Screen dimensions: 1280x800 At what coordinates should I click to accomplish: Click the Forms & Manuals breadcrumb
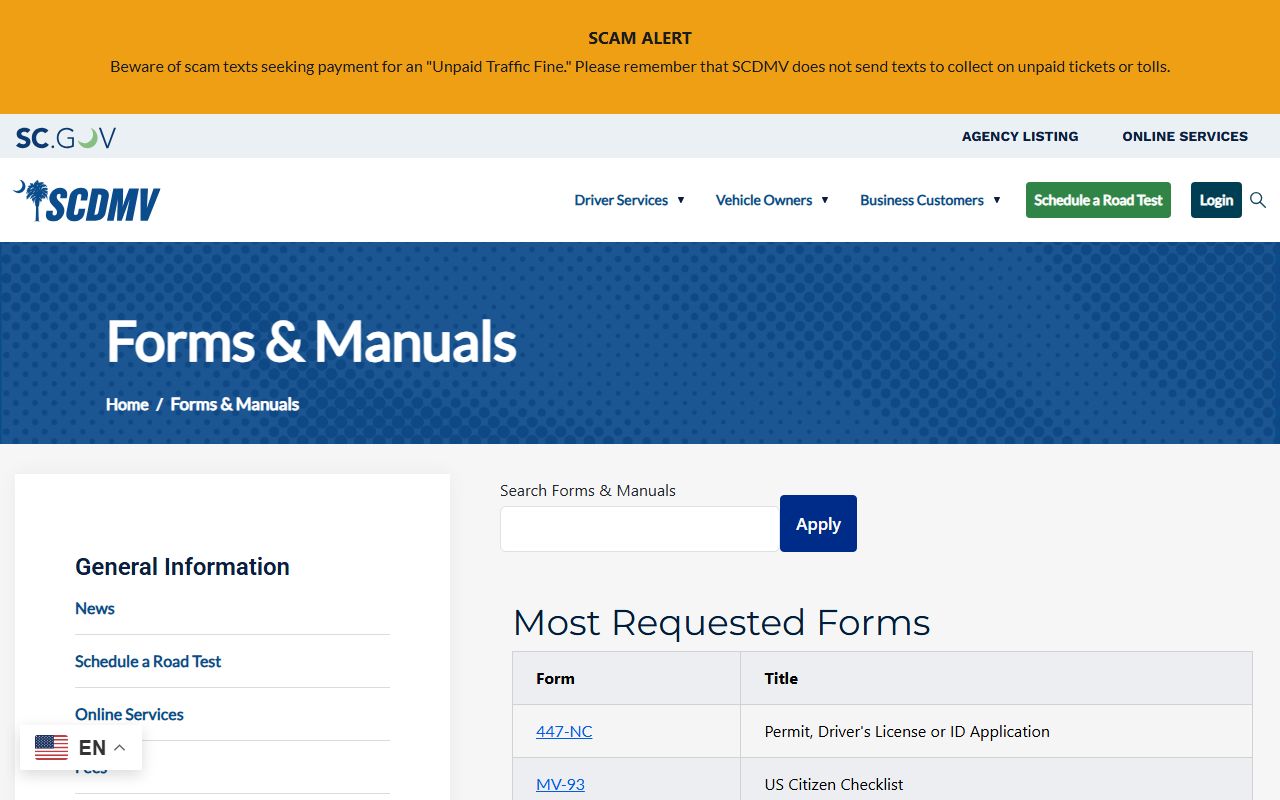pos(235,404)
